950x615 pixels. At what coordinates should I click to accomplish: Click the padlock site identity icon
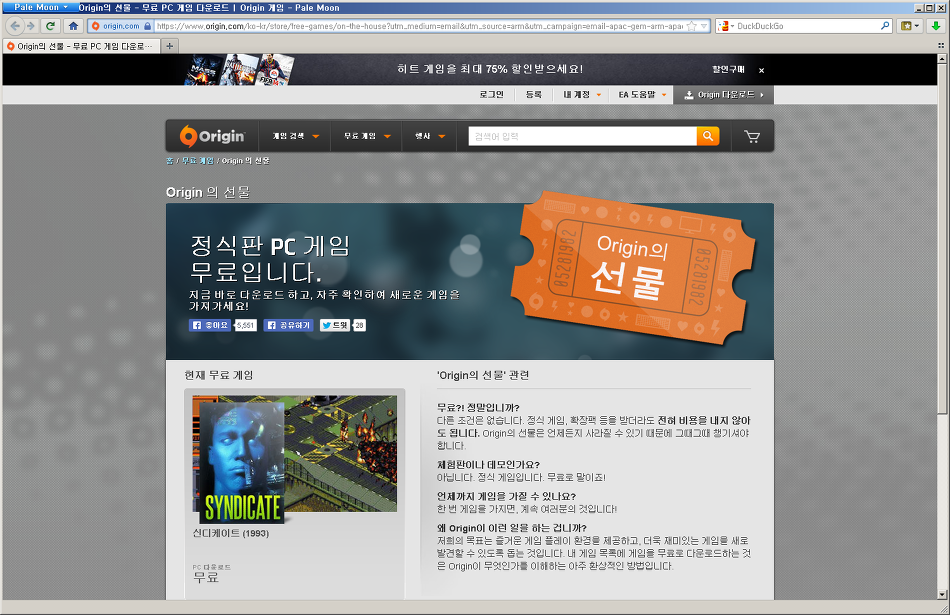pyautogui.click(x=147, y=26)
